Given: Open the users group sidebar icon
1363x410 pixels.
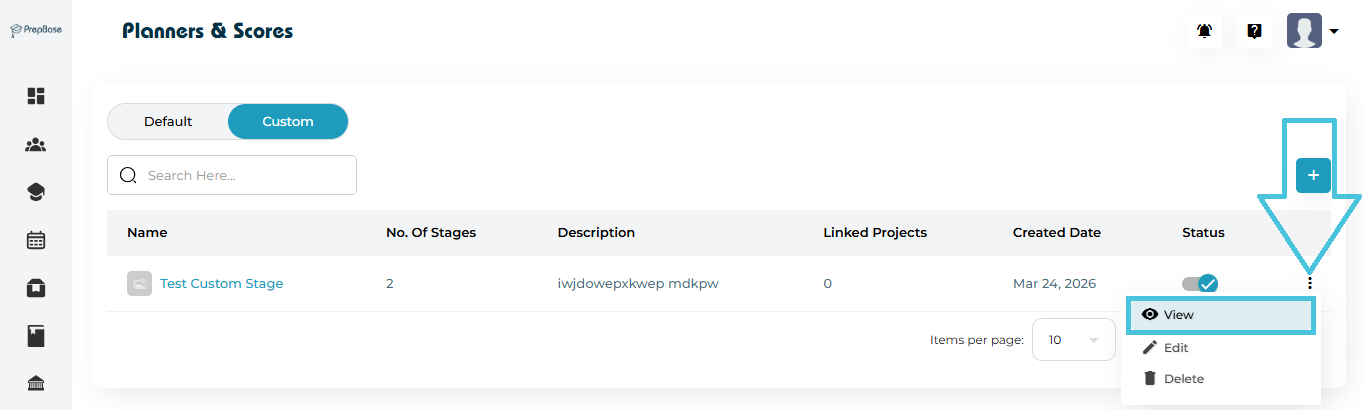Looking at the screenshot, I should tap(36, 145).
